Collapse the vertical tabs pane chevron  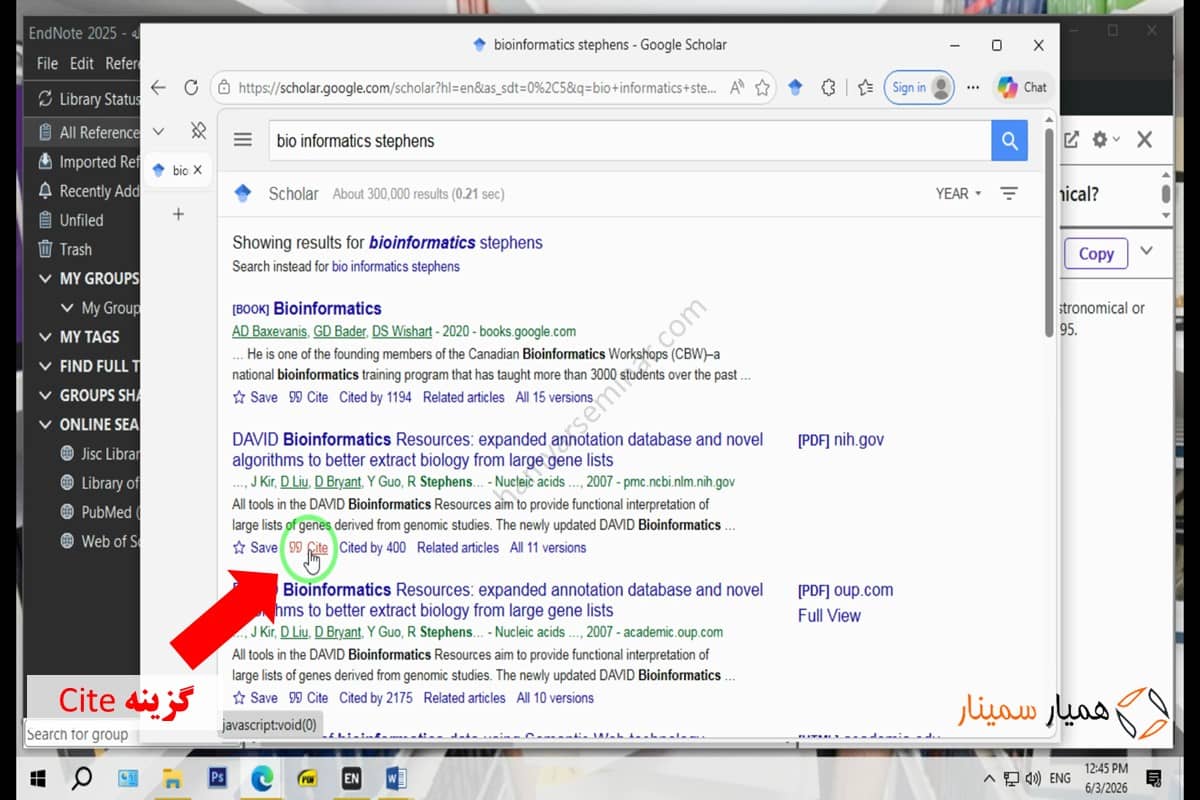tap(158, 131)
